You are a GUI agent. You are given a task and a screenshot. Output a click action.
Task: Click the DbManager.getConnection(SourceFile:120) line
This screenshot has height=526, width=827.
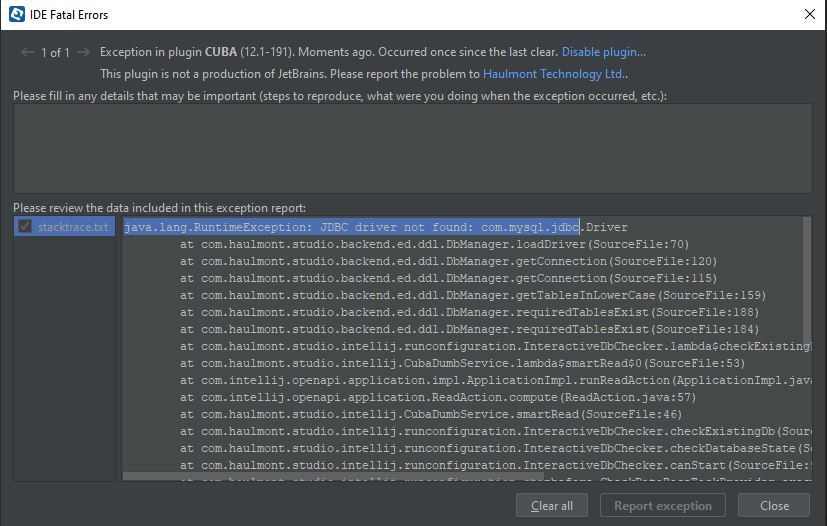[448, 261]
